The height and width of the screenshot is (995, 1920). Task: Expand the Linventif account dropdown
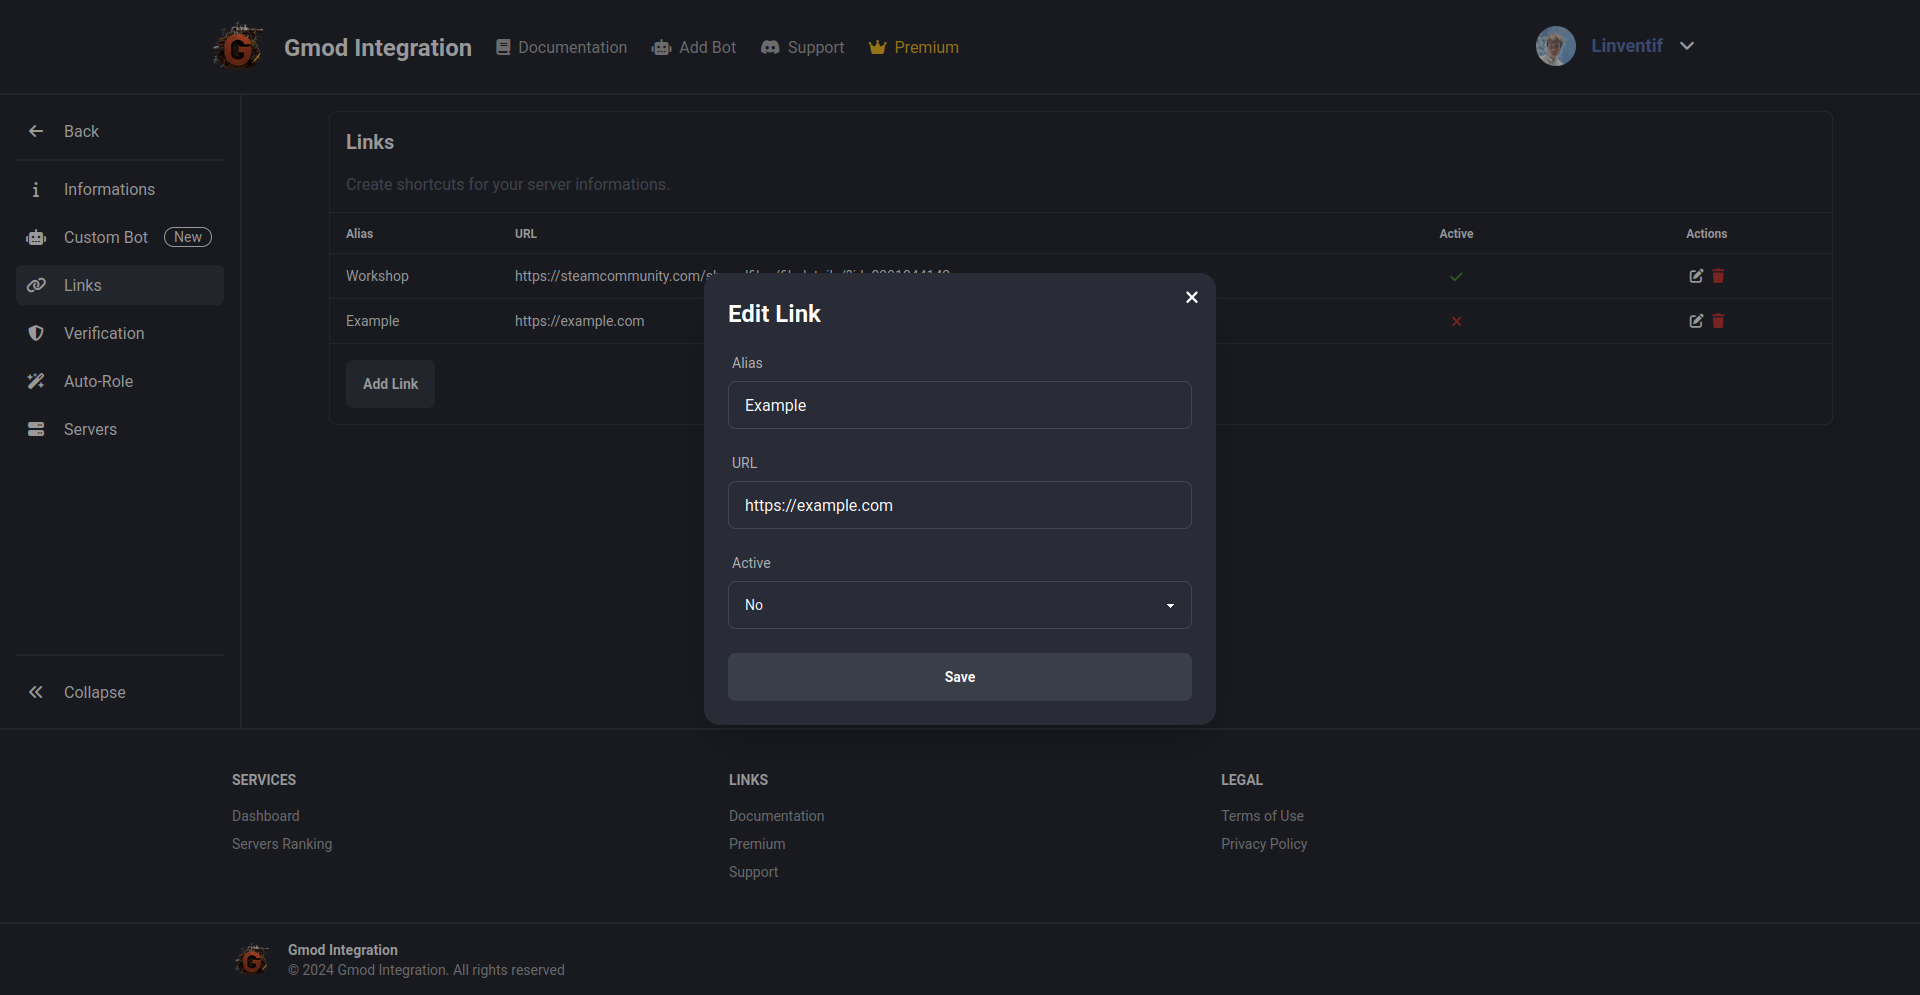1688,45
